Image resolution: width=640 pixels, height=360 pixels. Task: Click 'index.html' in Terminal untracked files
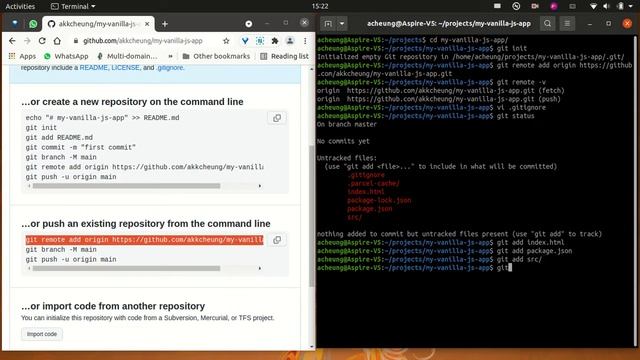366,192
